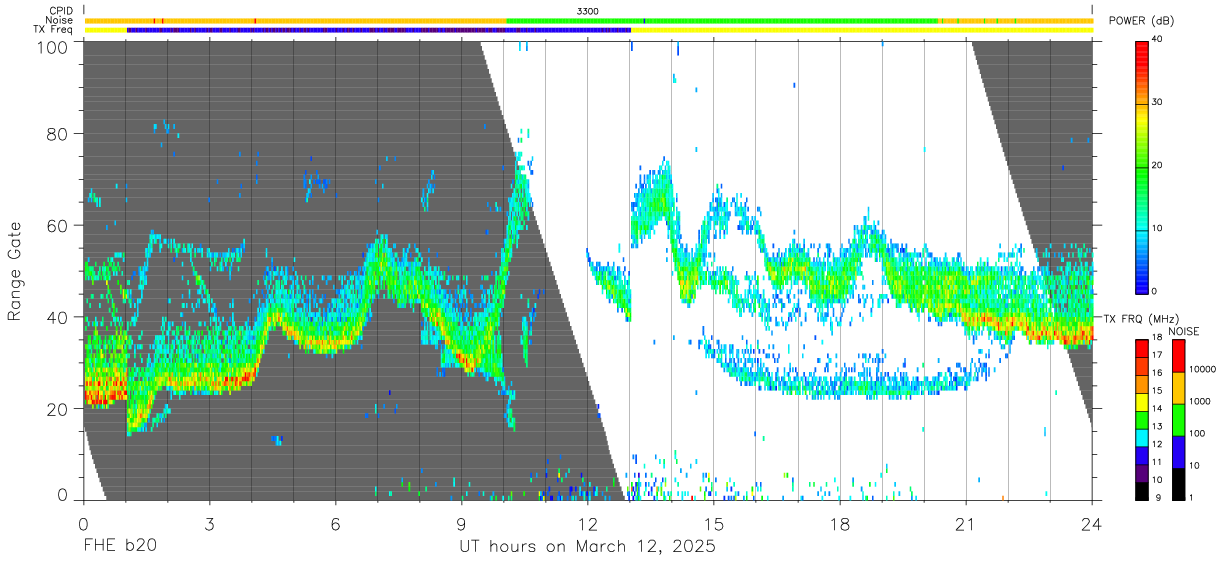Click the 10000 value on NOISE legend
1228x567 pixels.
tap(1202, 370)
